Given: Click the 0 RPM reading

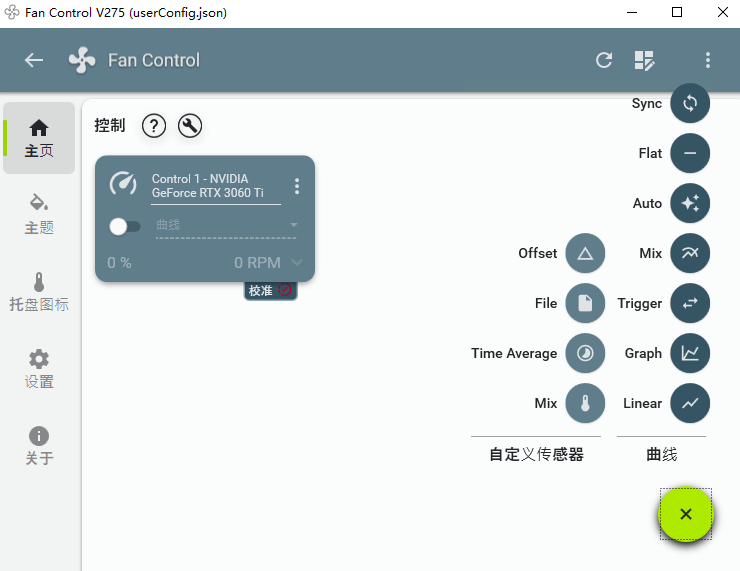Looking at the screenshot, I should (257, 262).
